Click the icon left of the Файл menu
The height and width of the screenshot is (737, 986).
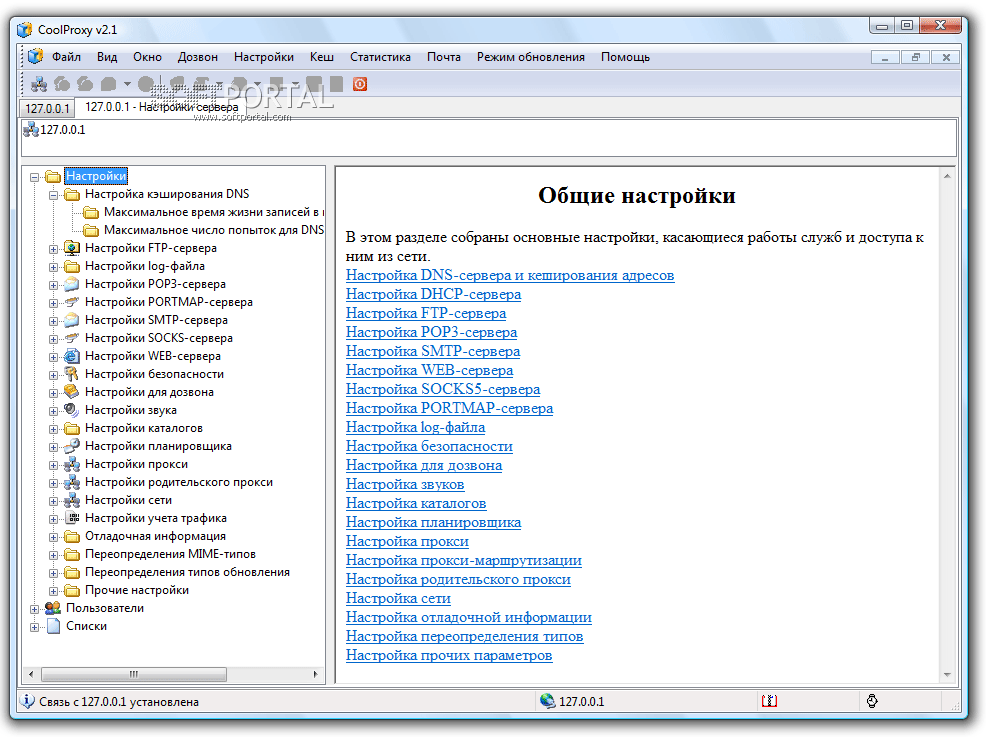click(x=36, y=57)
